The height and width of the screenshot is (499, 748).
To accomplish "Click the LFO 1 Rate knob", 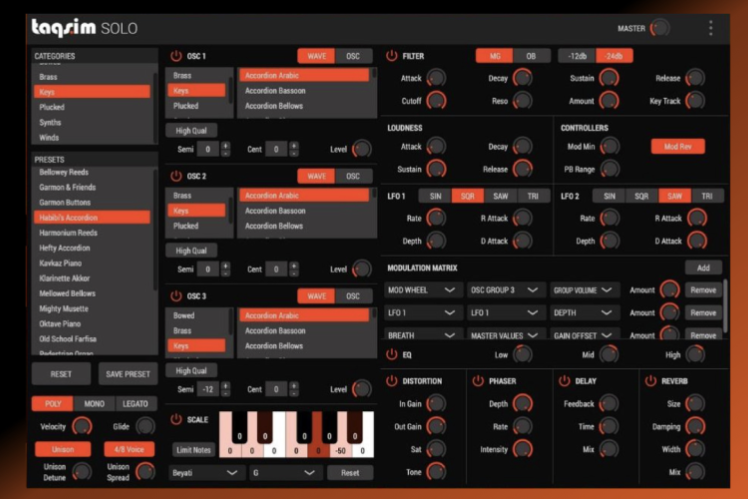I will click(436, 218).
